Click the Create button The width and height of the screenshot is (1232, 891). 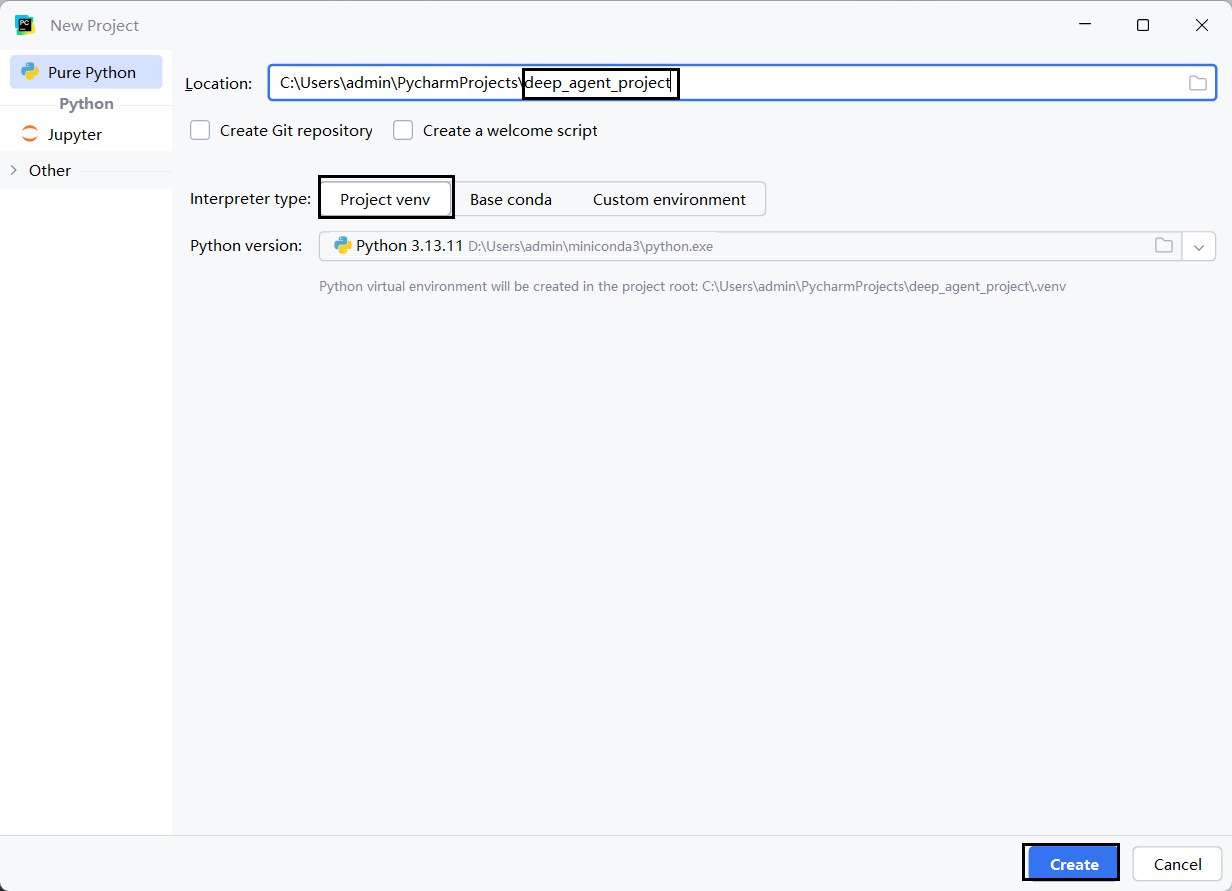1074,864
